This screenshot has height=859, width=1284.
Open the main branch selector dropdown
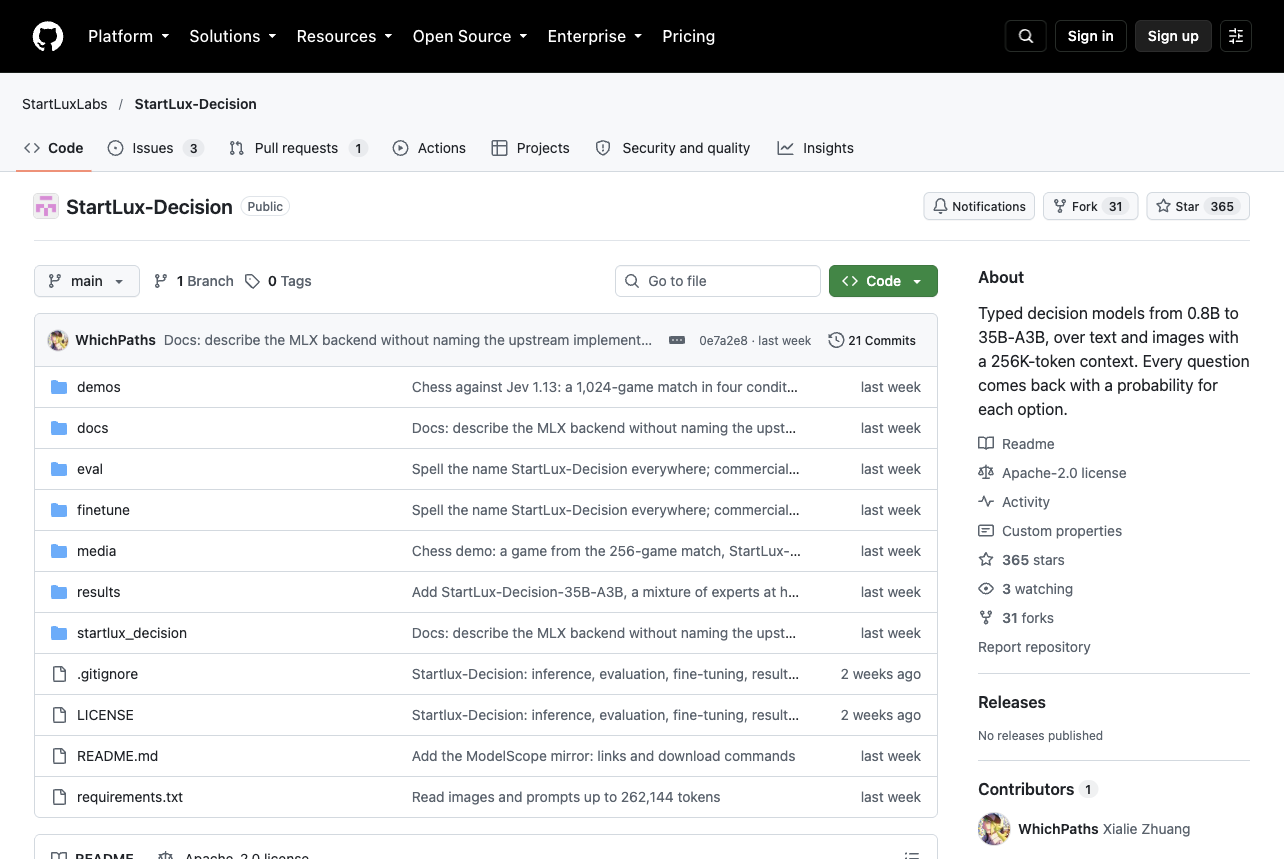pyautogui.click(x=87, y=281)
